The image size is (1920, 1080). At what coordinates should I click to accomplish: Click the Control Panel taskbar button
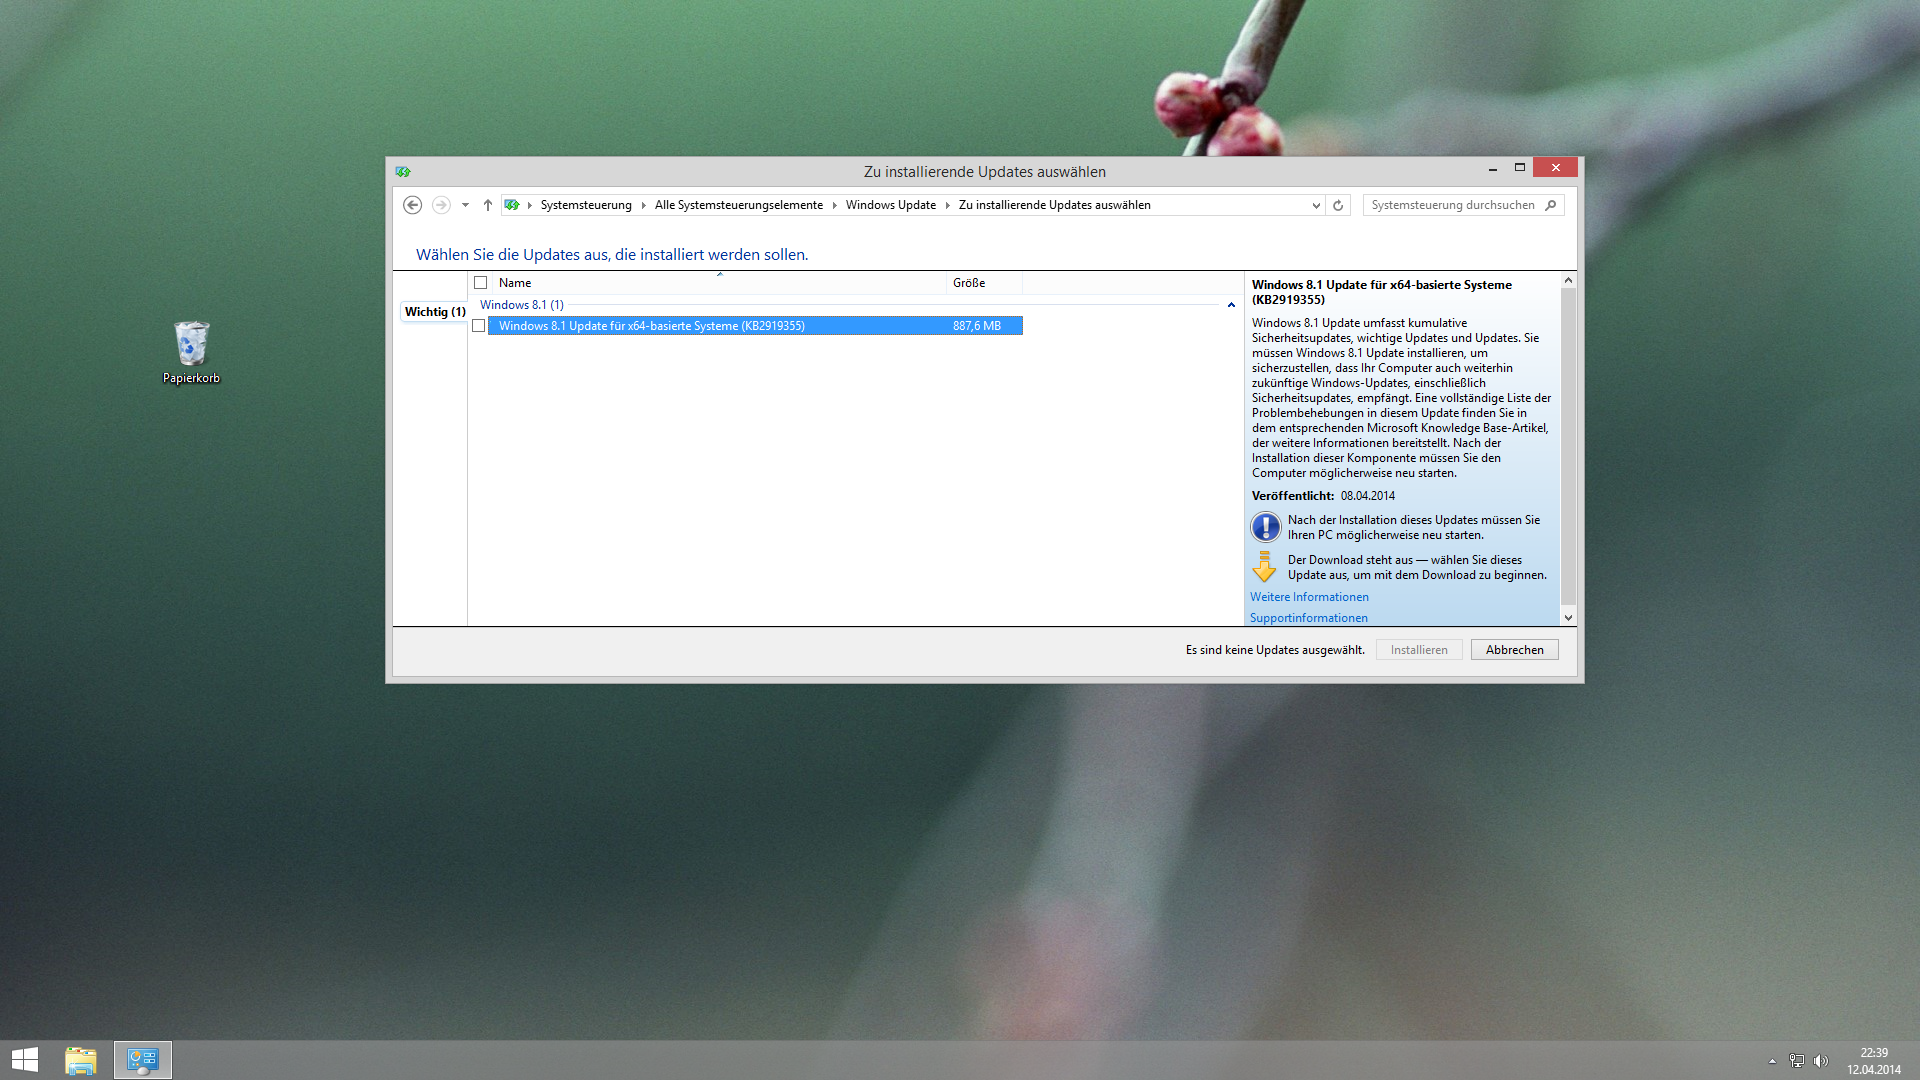click(143, 1060)
